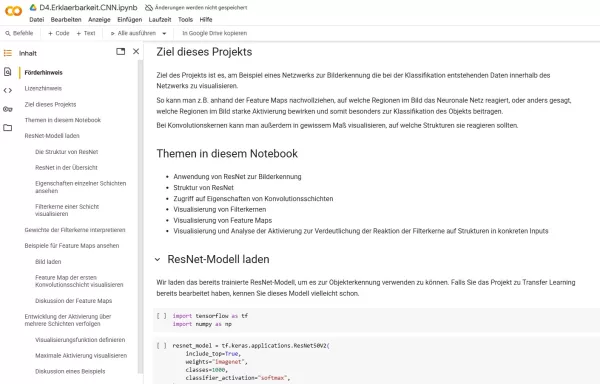Viewport: 600px width, 384px height.
Task: Click bullet Struktur von ResNet
Action: pos(203,188)
